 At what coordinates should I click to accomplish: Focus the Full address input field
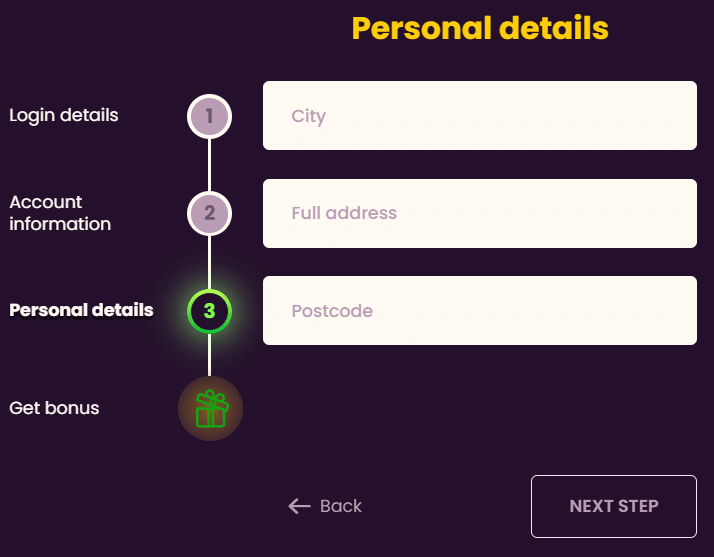click(x=480, y=213)
